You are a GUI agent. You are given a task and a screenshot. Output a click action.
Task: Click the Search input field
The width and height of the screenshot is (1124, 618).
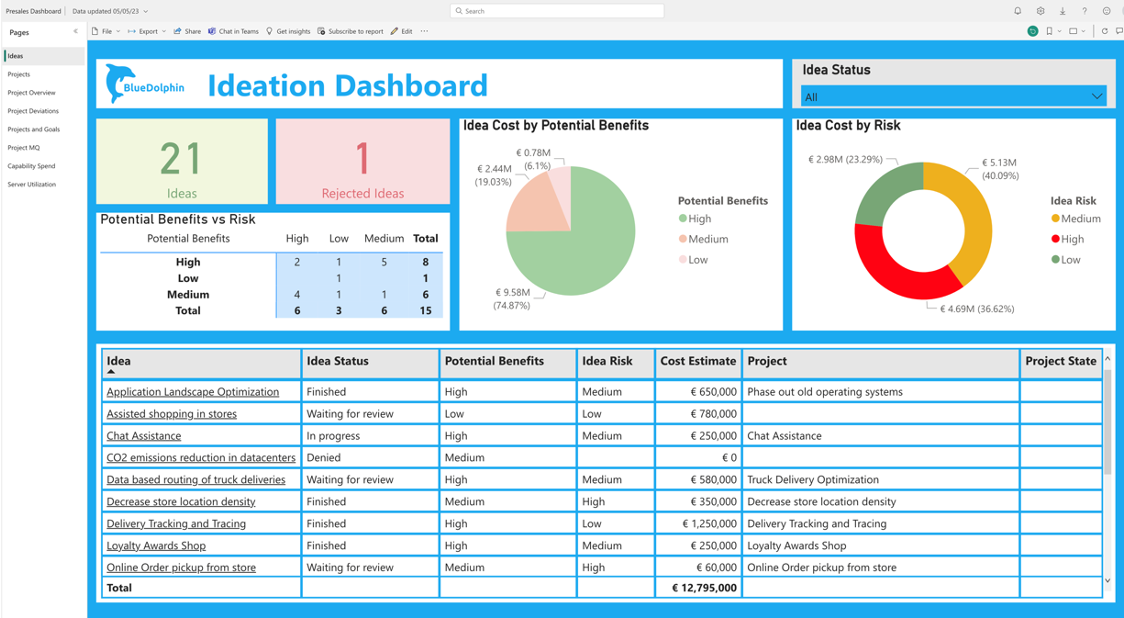pos(557,11)
